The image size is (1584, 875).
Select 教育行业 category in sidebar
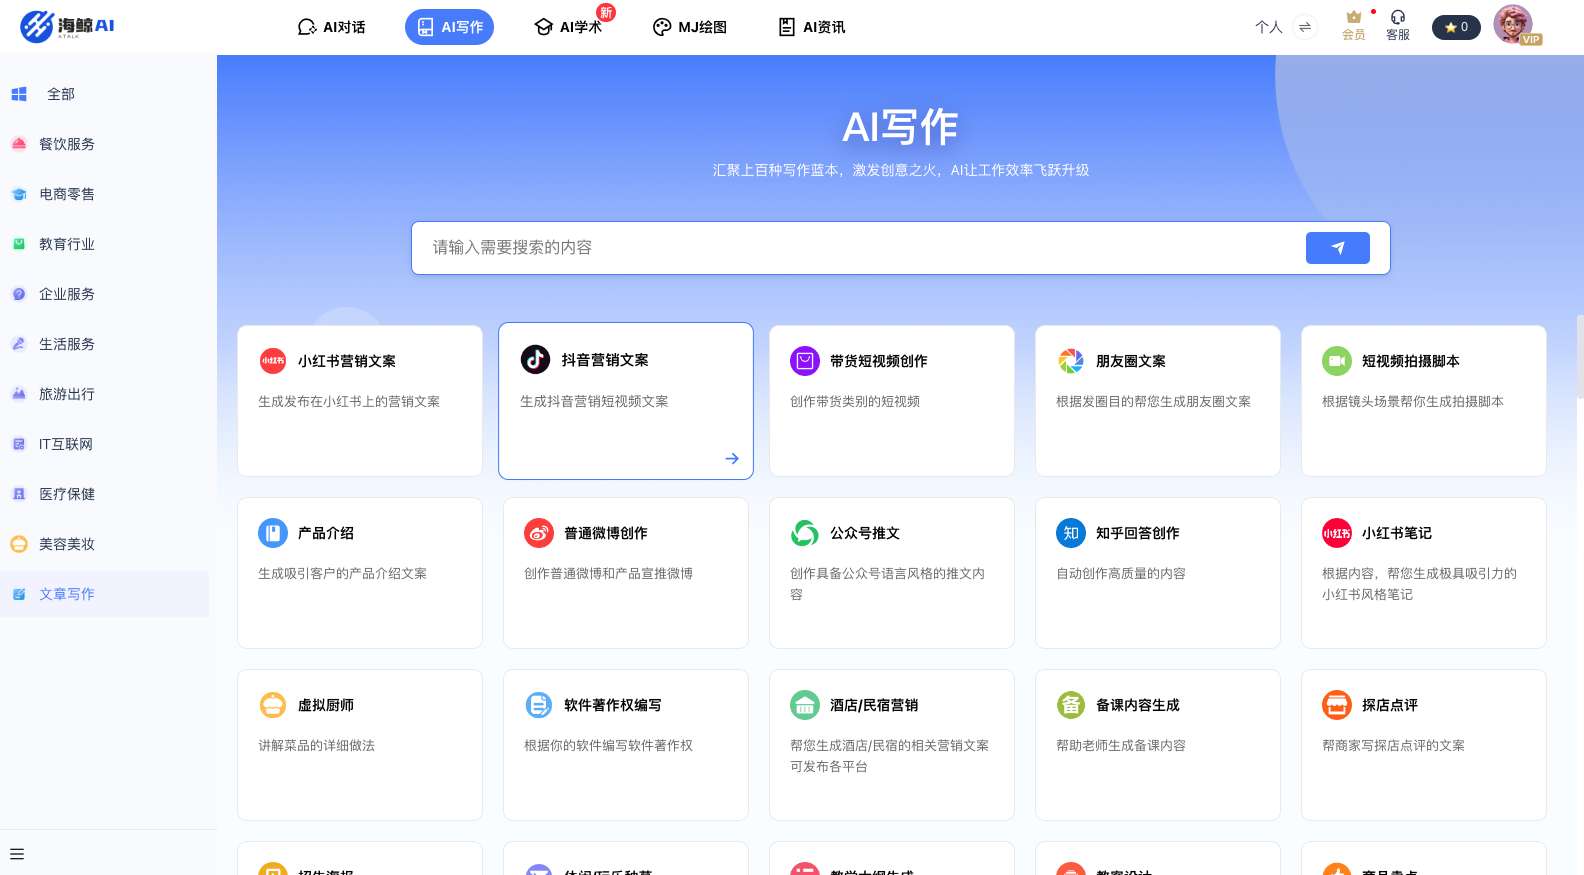pos(104,244)
